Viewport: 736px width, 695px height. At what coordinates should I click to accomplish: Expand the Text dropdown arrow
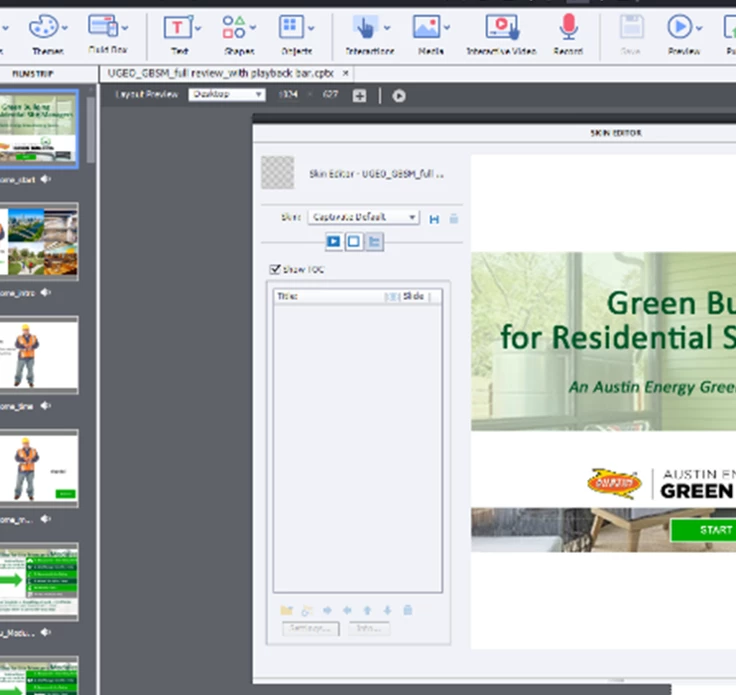click(198, 28)
